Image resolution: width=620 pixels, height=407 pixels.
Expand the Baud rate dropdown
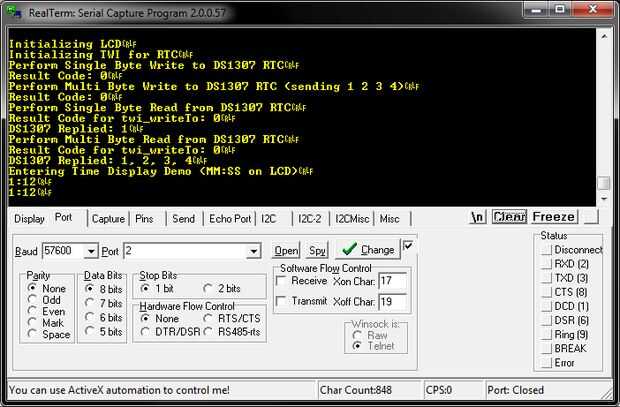(91, 251)
